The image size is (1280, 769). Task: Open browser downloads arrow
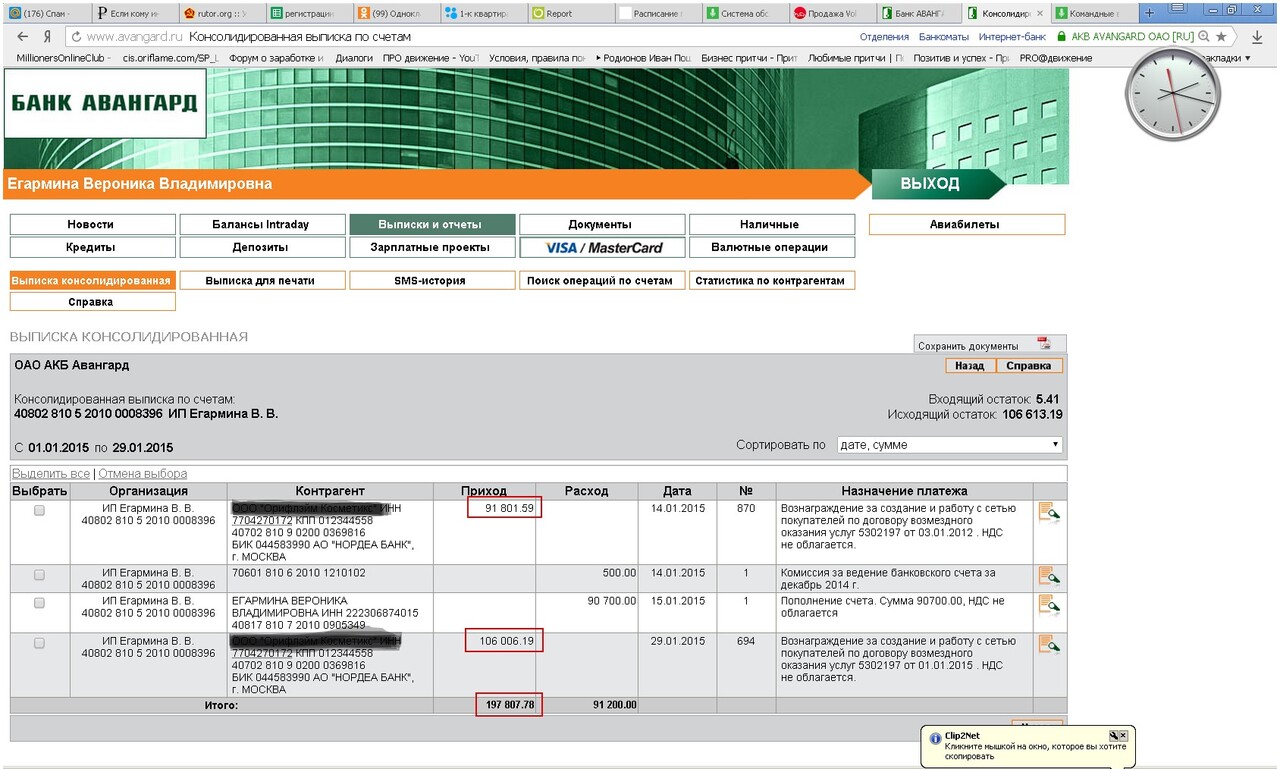point(1257,37)
